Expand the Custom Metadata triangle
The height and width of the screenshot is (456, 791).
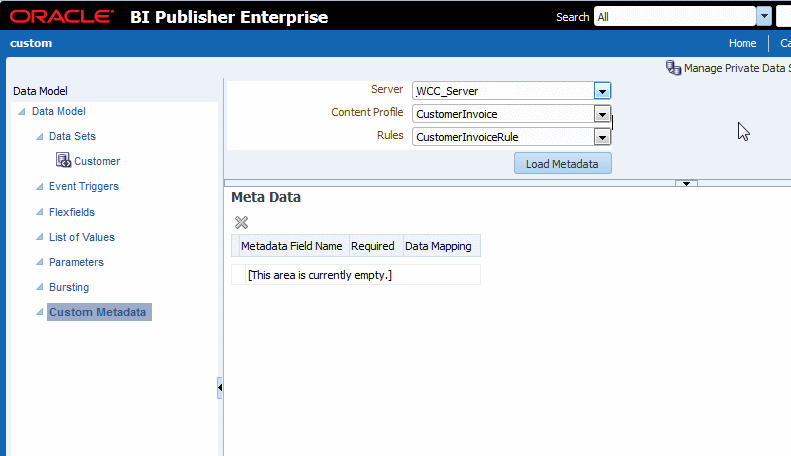pos(39,312)
